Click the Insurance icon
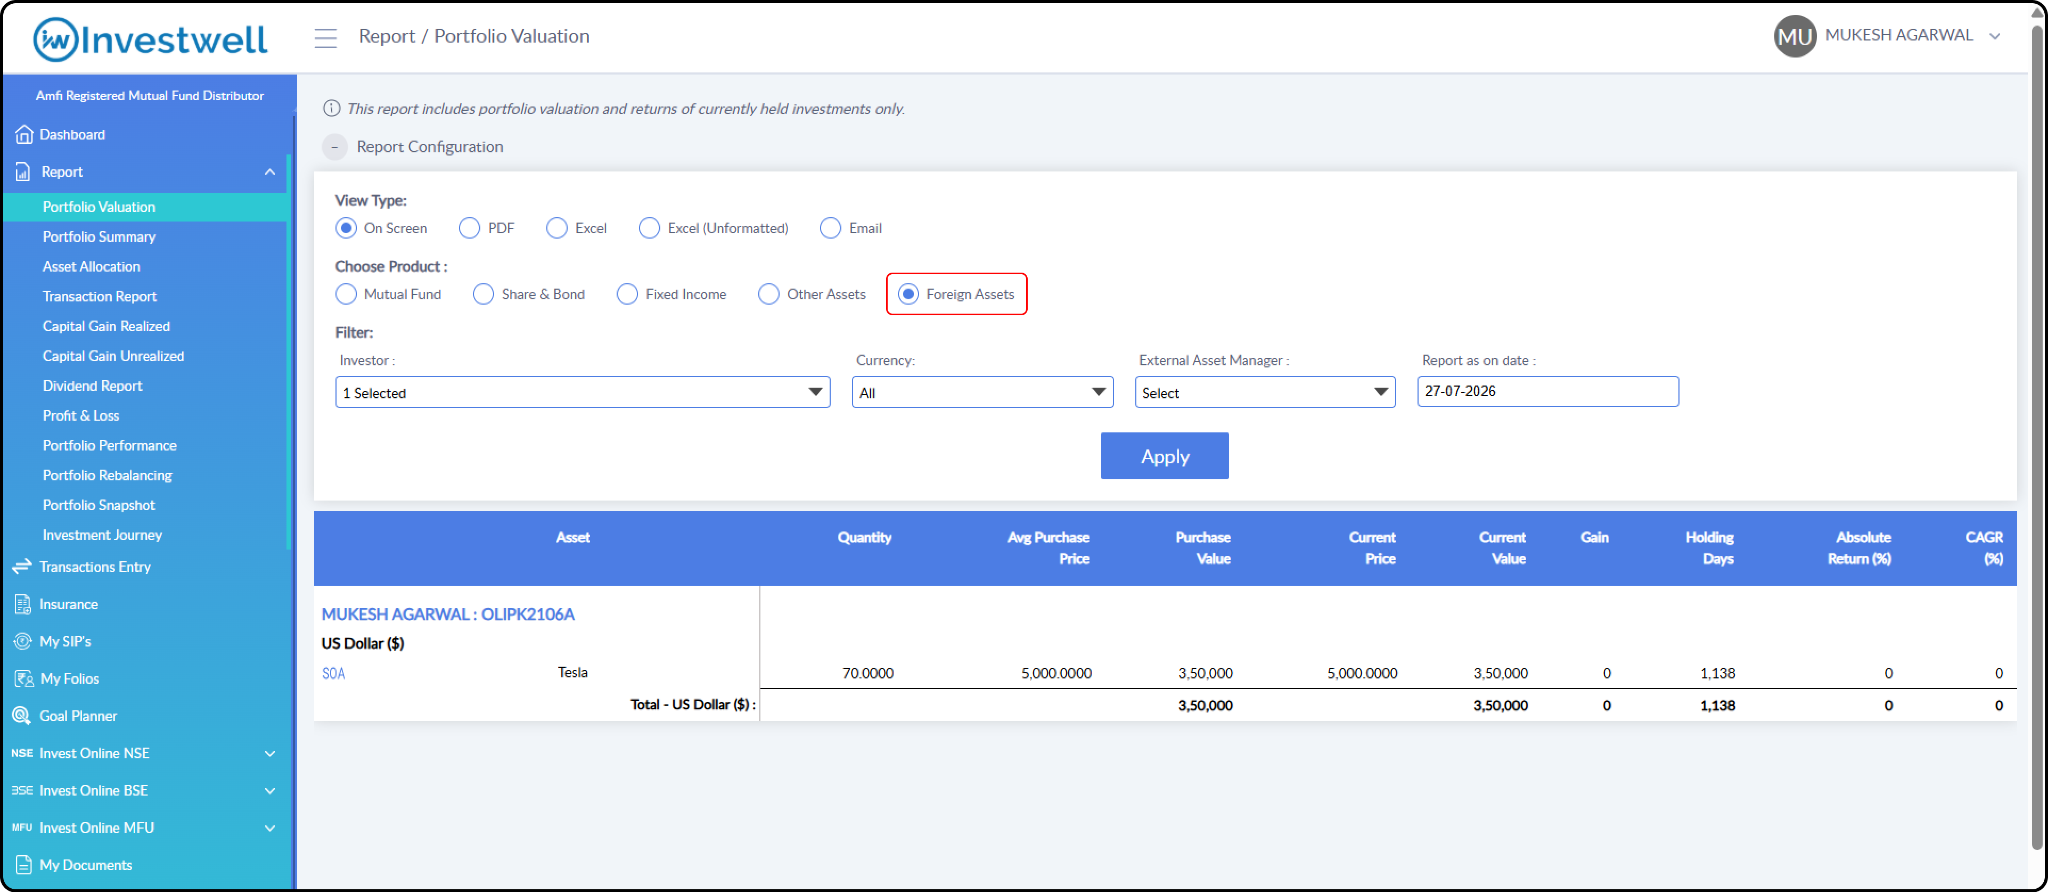The height and width of the screenshot is (892, 2048). [x=23, y=604]
